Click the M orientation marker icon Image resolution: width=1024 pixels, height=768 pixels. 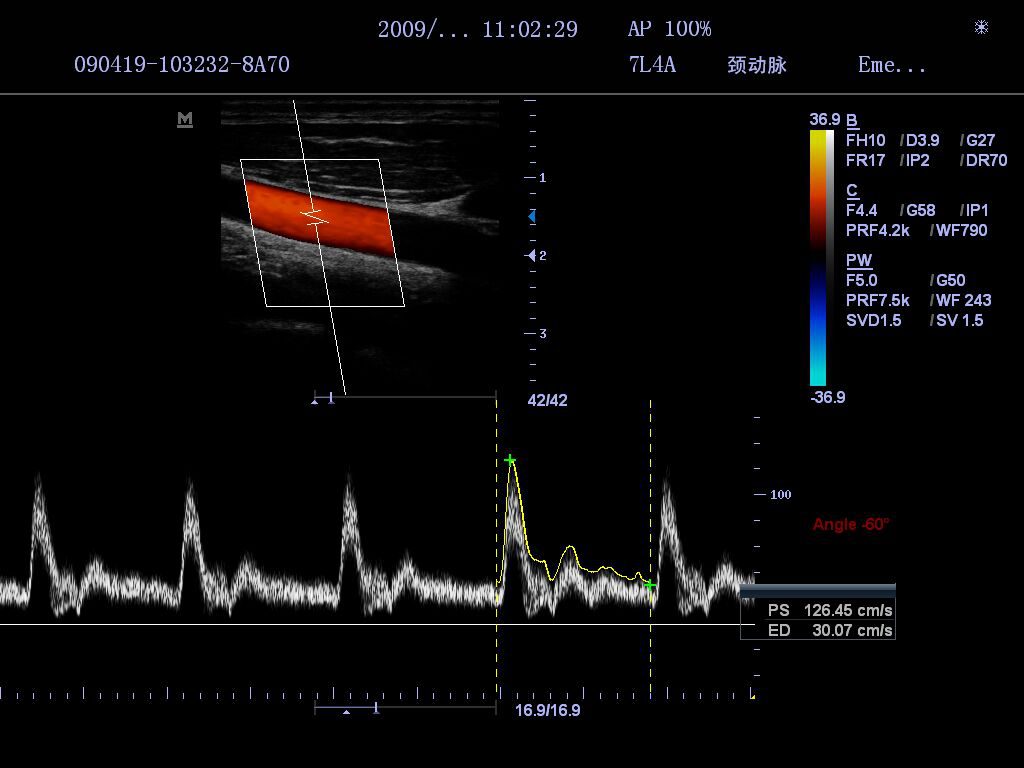(184, 119)
